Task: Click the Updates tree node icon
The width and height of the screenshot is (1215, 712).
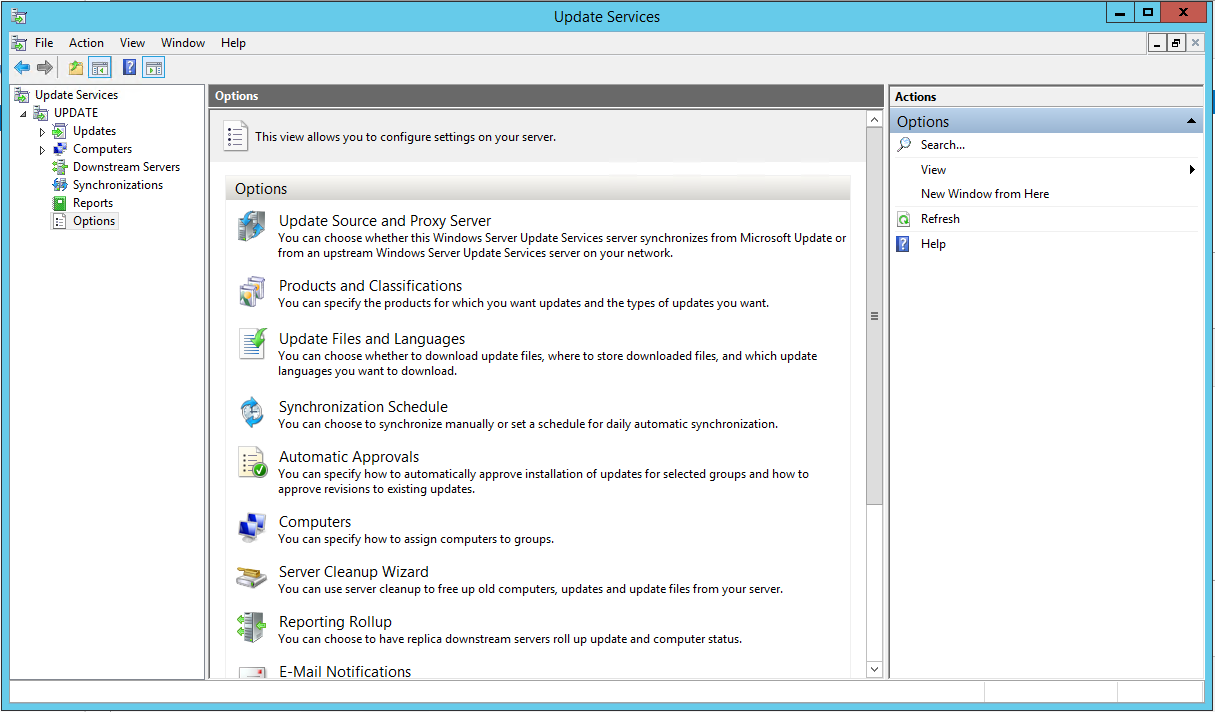Action: coord(60,131)
